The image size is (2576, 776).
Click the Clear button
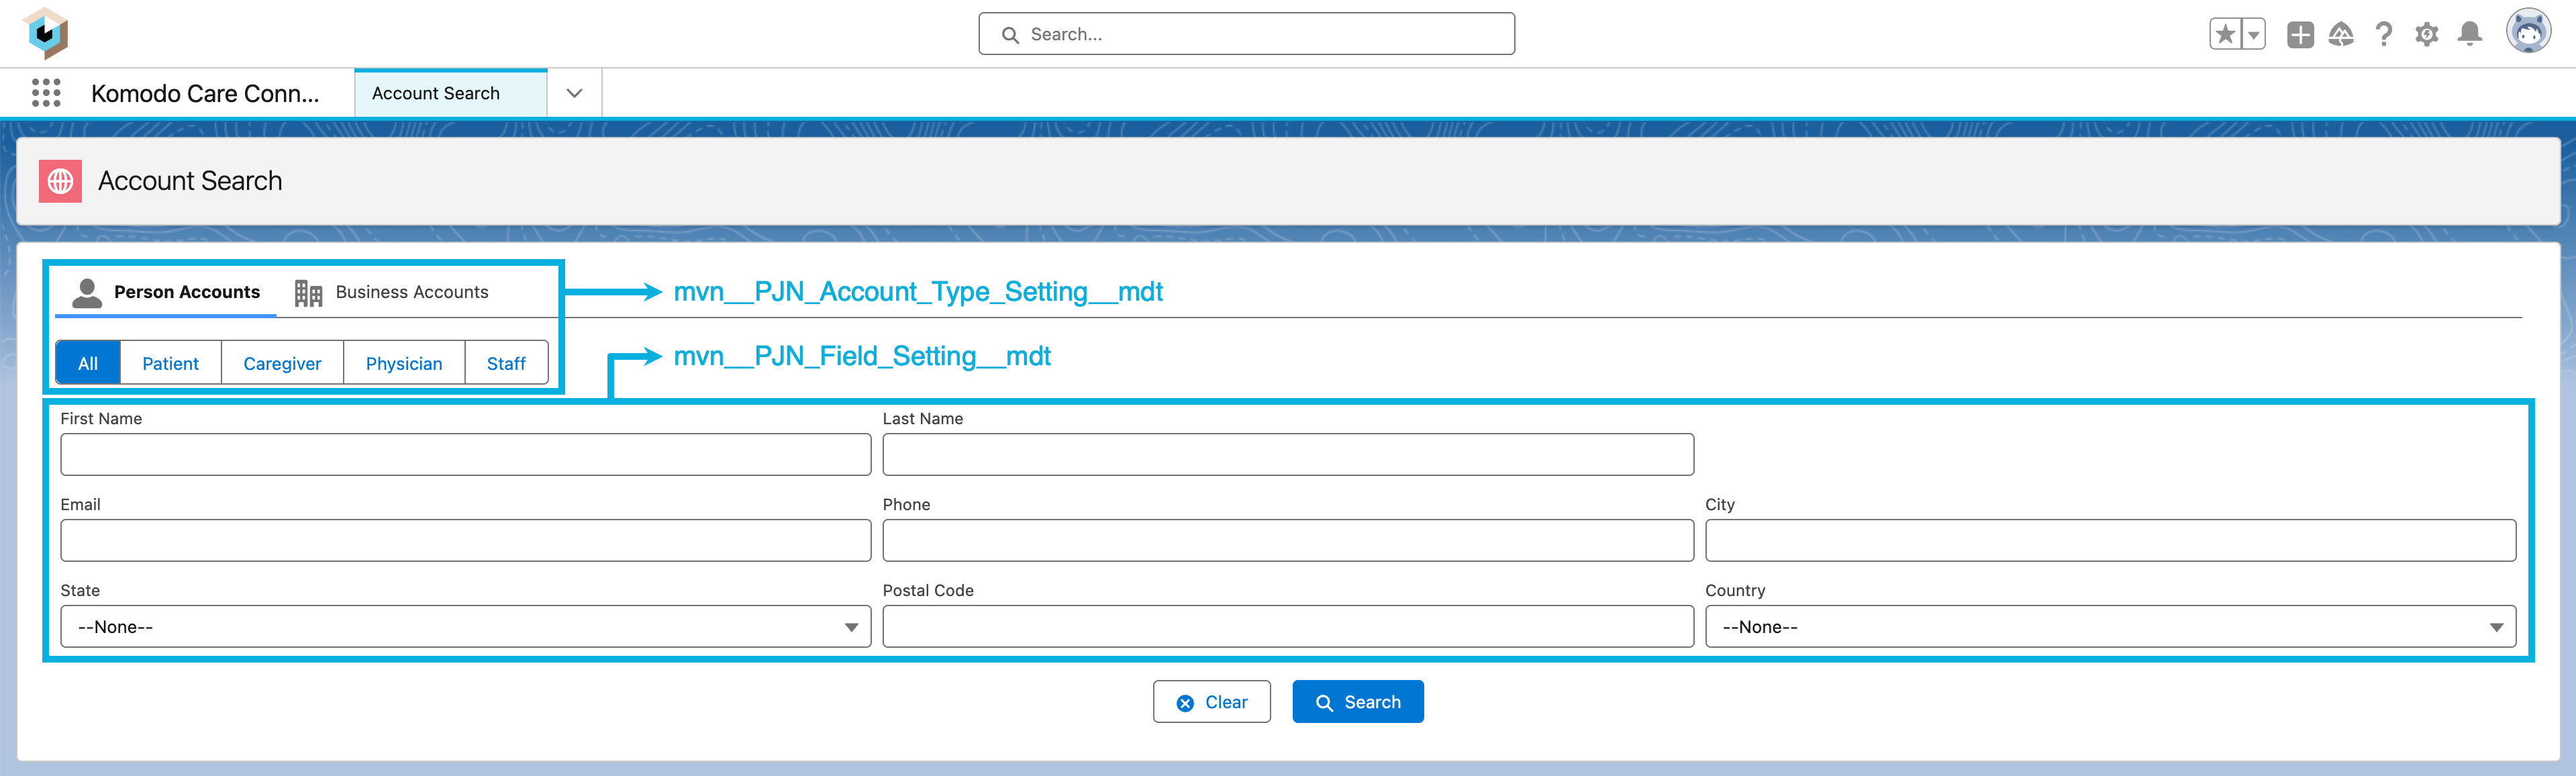pyautogui.click(x=1212, y=702)
